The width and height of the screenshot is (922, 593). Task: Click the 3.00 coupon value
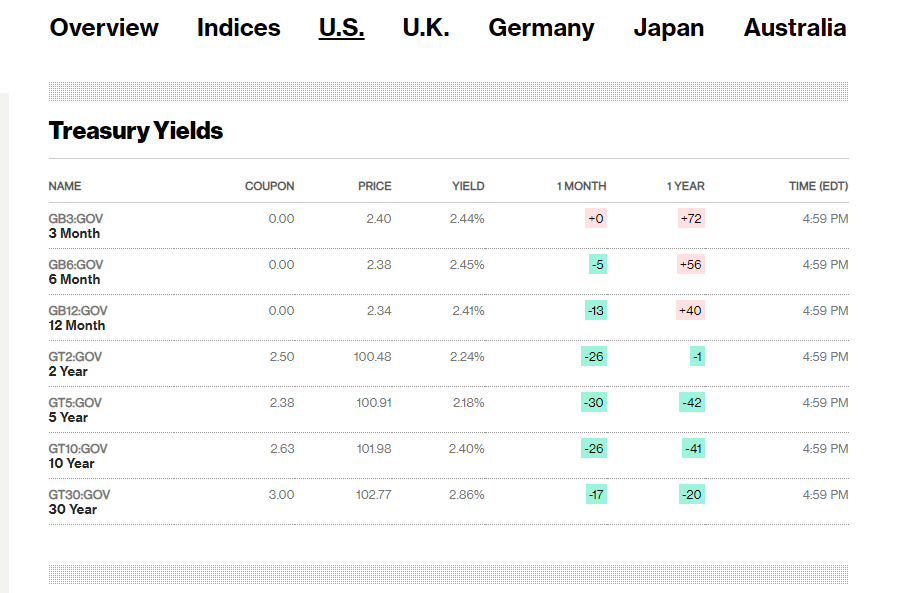tap(282, 494)
